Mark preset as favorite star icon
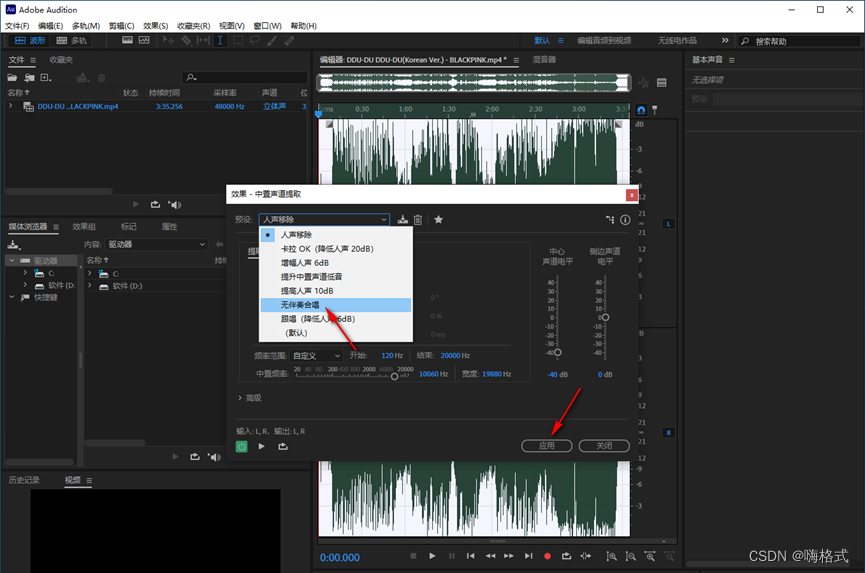Screen dimensions: 865x573 (439, 219)
